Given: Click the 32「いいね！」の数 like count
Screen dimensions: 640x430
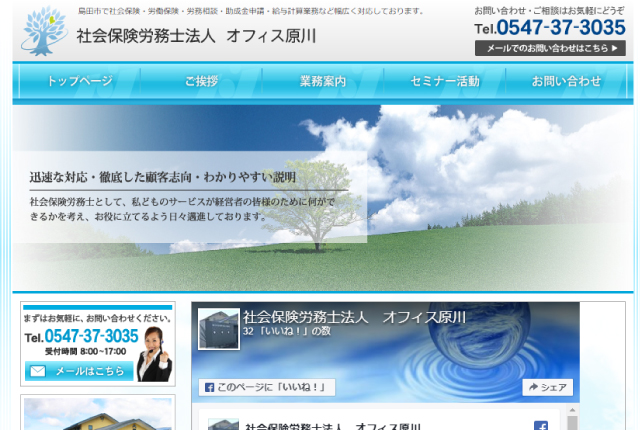Looking at the screenshot, I should click(x=287, y=331).
